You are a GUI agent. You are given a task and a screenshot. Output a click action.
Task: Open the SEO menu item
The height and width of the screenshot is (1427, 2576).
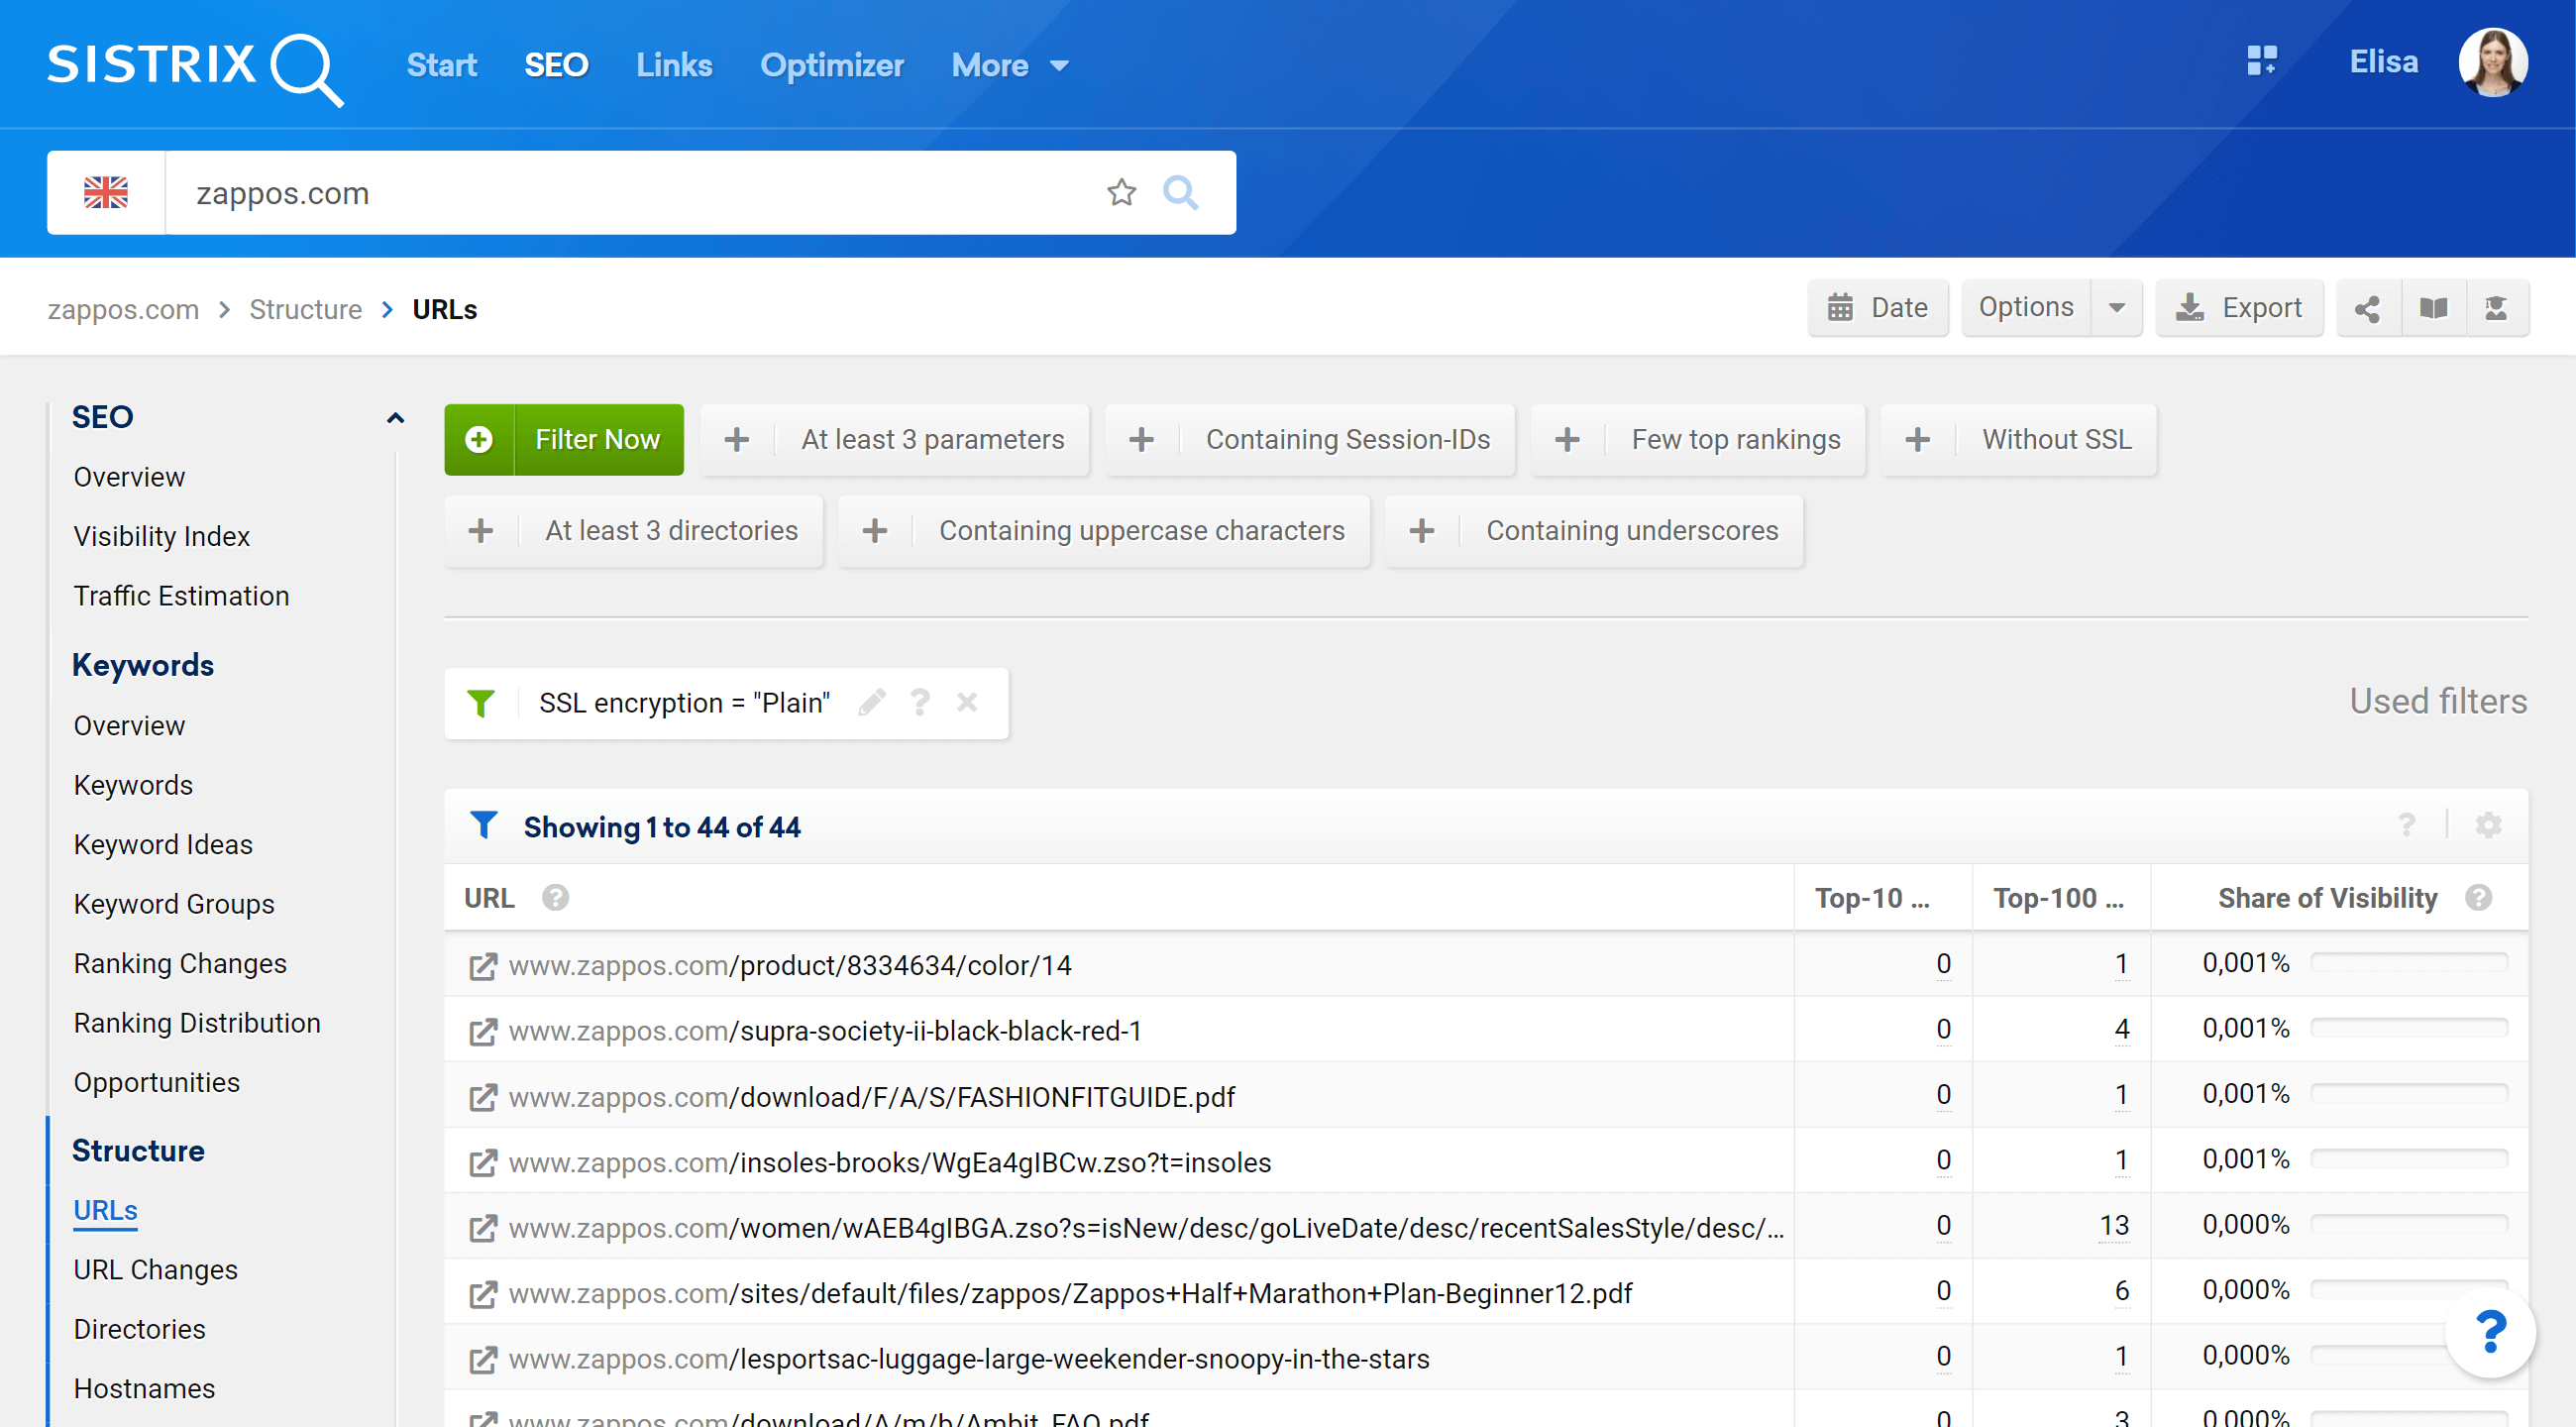556,65
